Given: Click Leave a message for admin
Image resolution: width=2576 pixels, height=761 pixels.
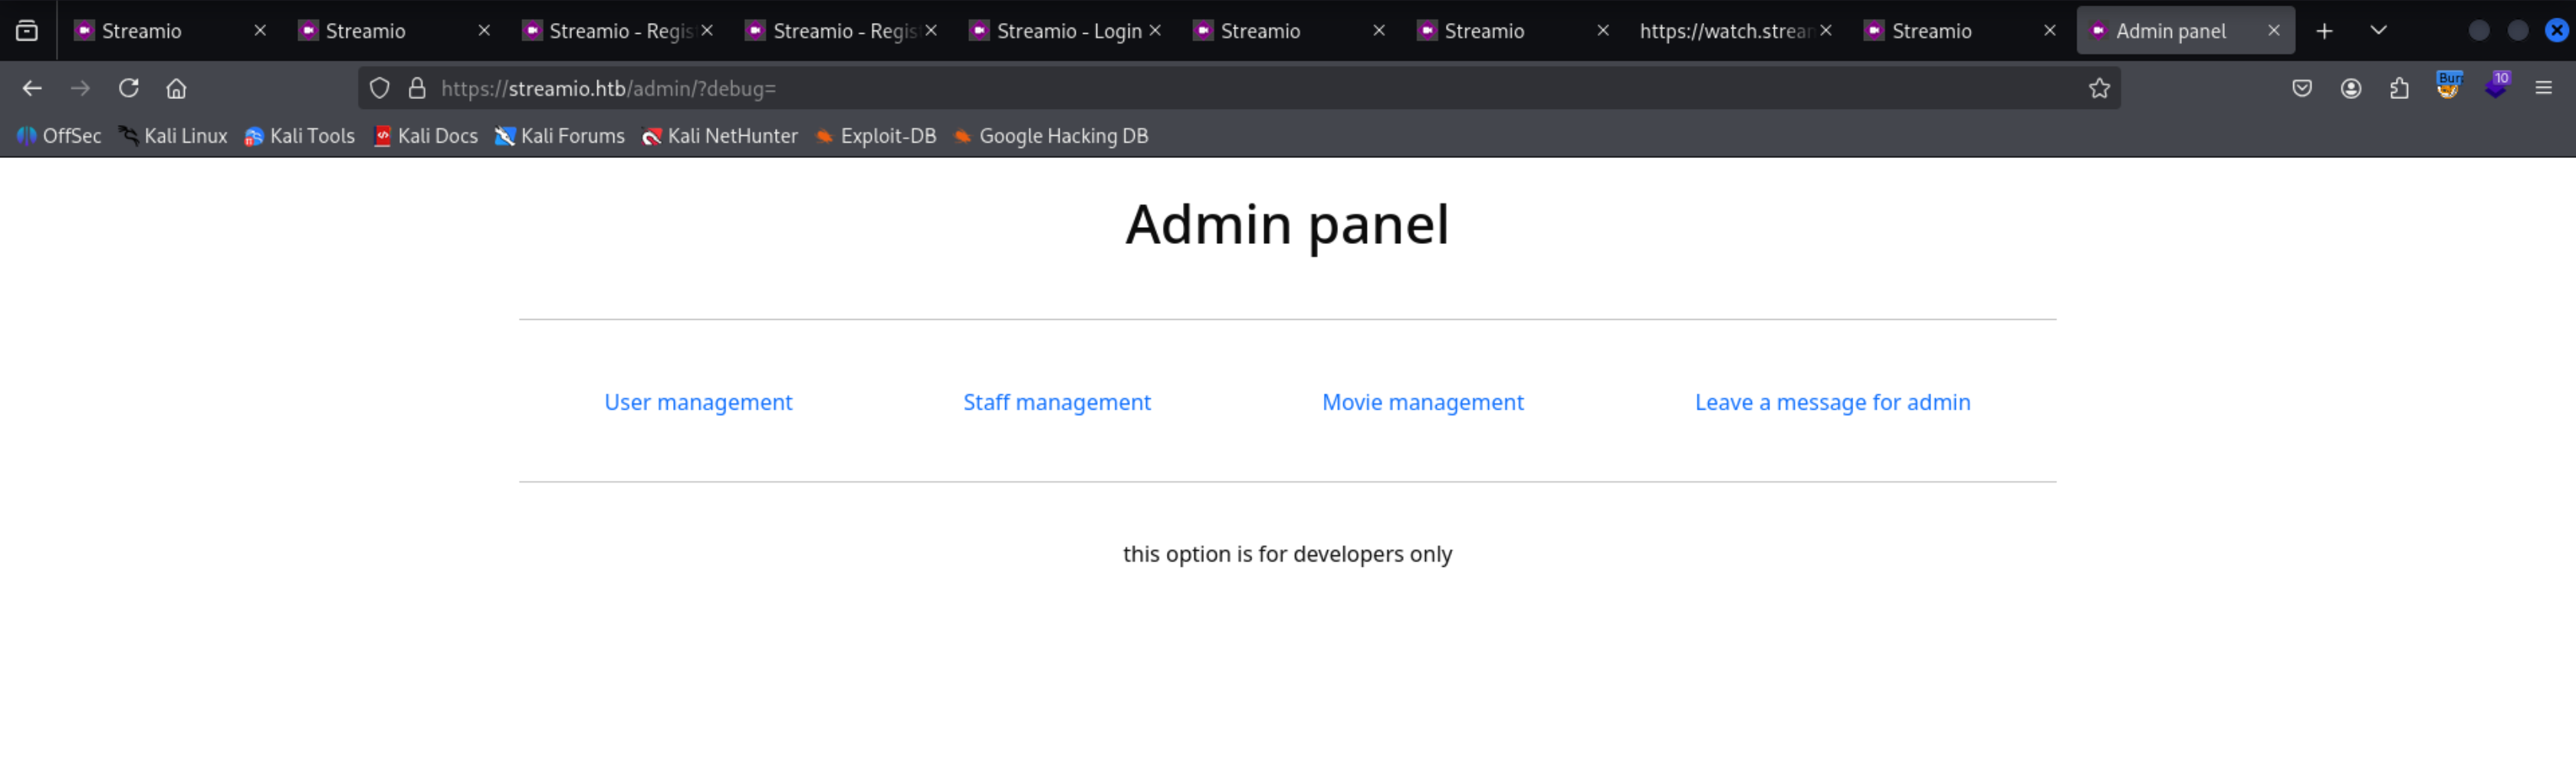Looking at the screenshot, I should coord(1832,402).
